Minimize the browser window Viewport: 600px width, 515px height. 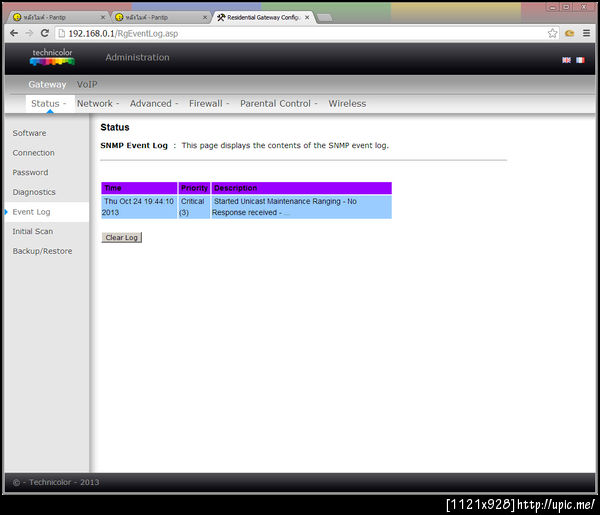pos(552,7)
